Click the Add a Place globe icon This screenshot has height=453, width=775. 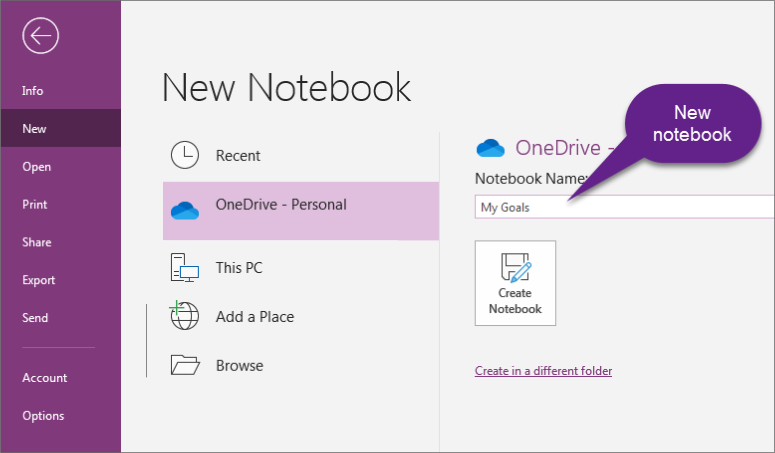184,315
